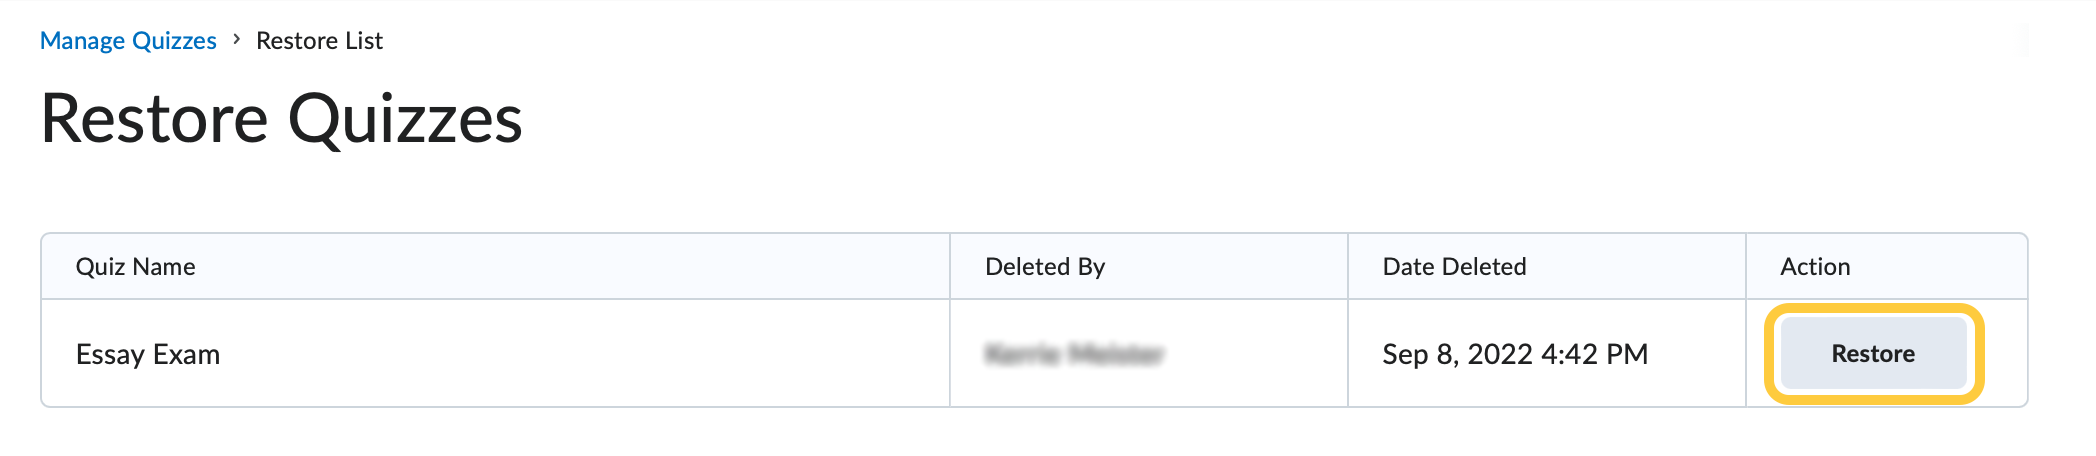The image size is (2096, 456).
Task: Click the Date Deleted column header
Action: click(x=1454, y=267)
